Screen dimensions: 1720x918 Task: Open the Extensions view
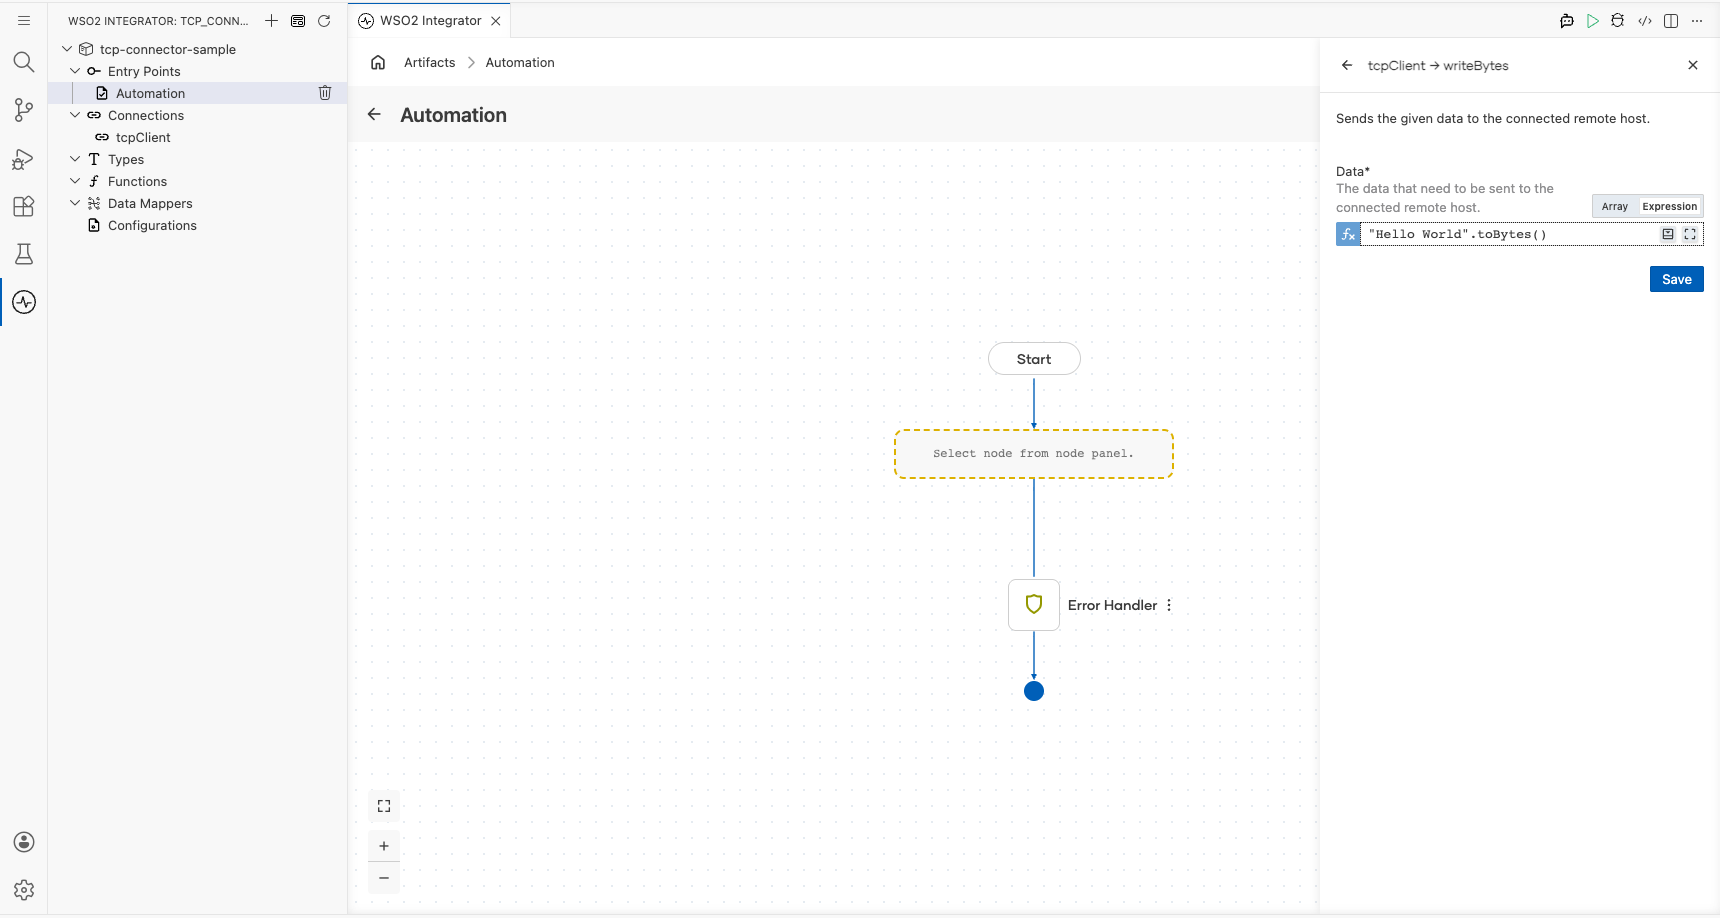(x=24, y=206)
